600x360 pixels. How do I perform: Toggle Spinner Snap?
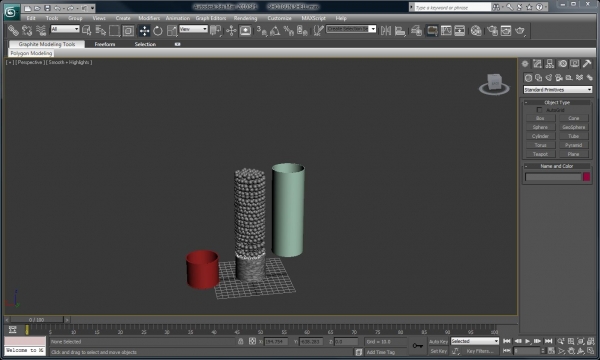point(302,31)
